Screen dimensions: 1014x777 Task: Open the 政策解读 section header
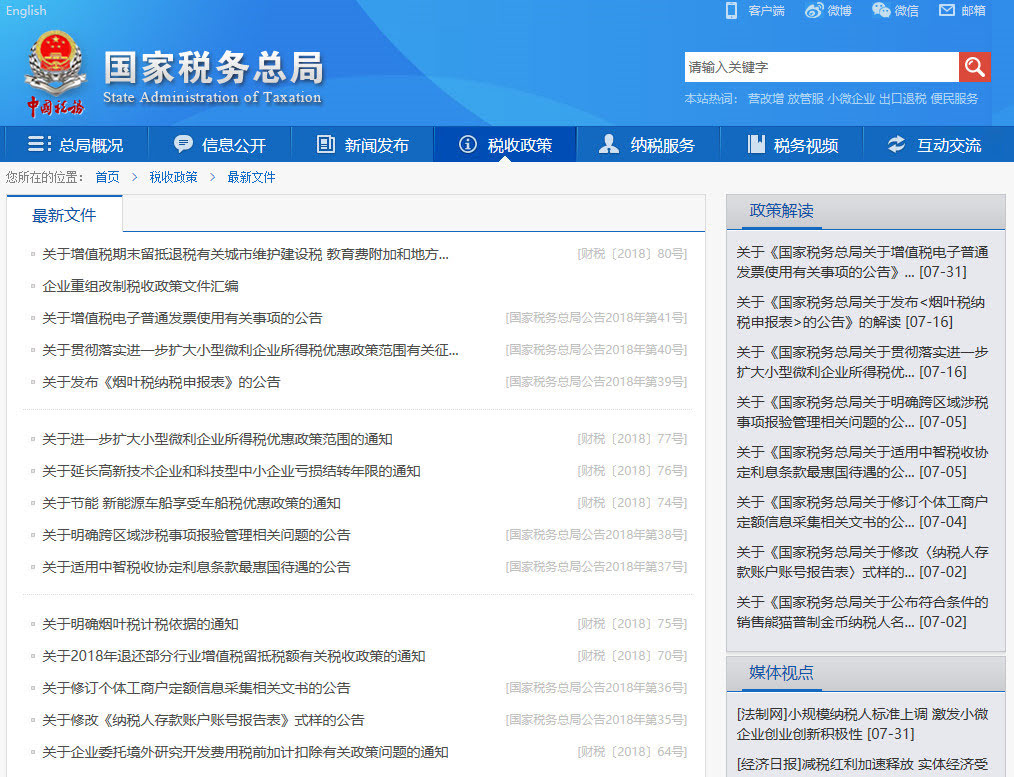click(x=781, y=211)
